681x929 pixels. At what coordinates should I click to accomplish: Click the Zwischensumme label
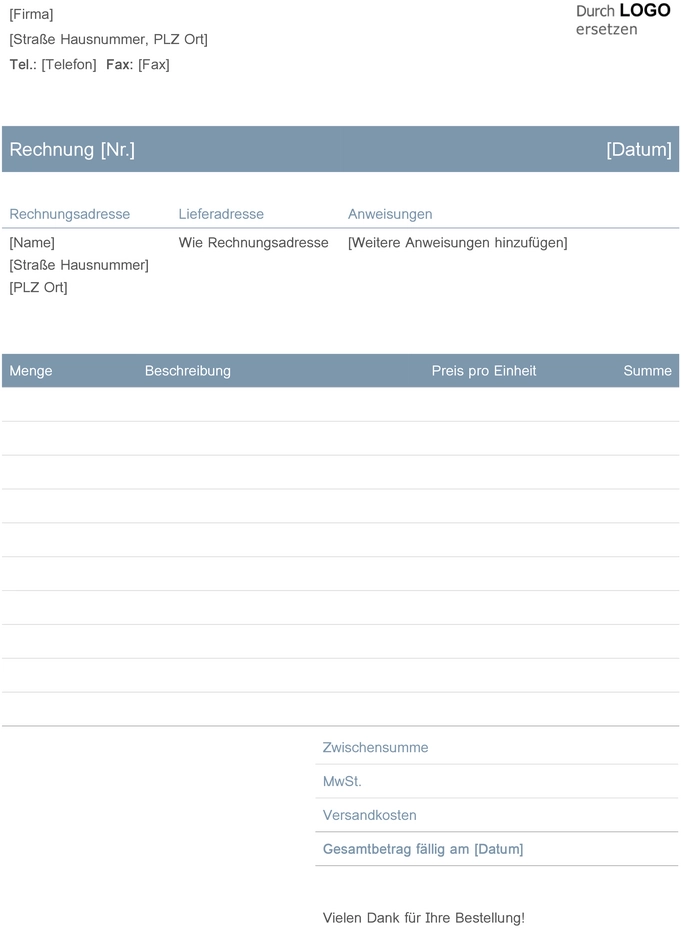point(375,748)
